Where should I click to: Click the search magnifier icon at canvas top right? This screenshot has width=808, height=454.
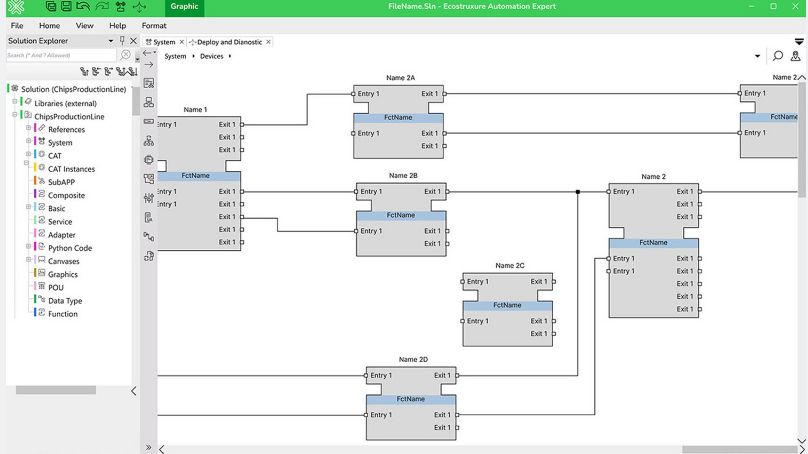pos(777,56)
